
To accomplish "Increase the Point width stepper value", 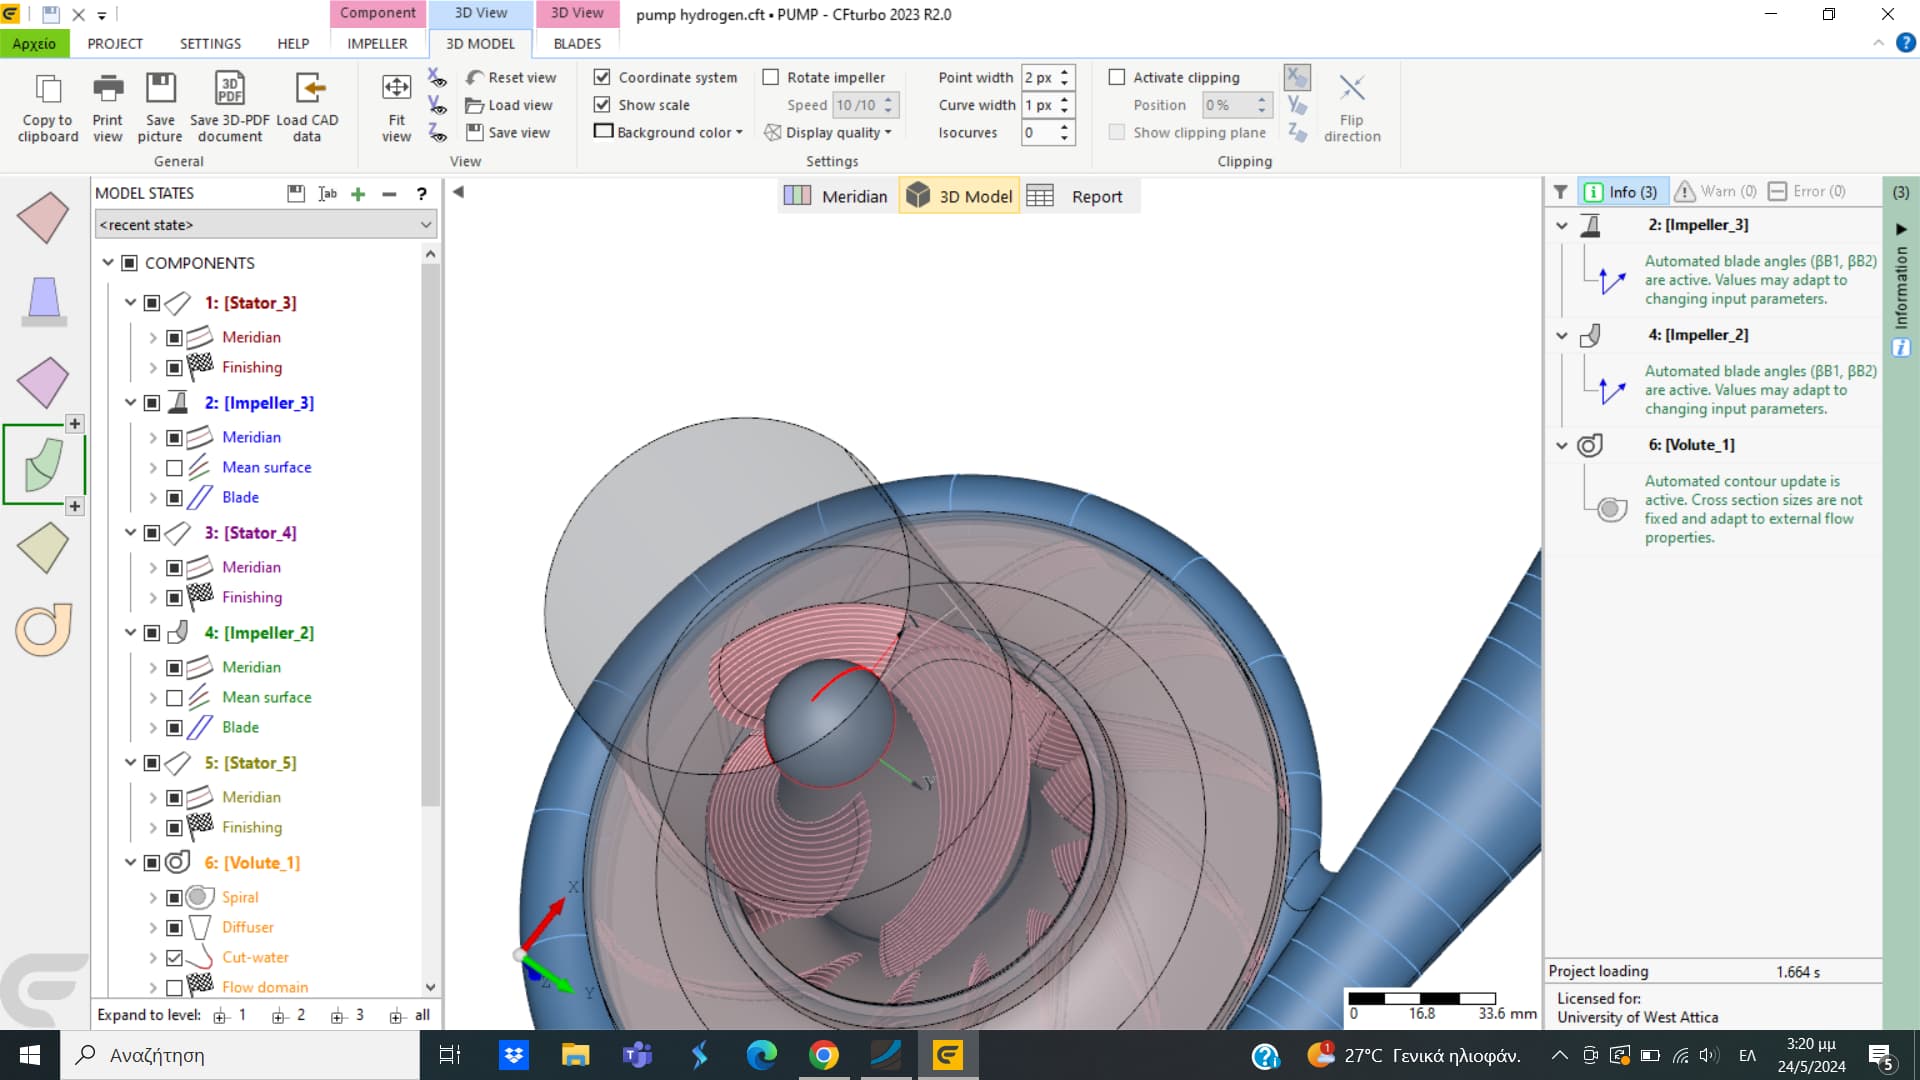I will tap(1065, 72).
